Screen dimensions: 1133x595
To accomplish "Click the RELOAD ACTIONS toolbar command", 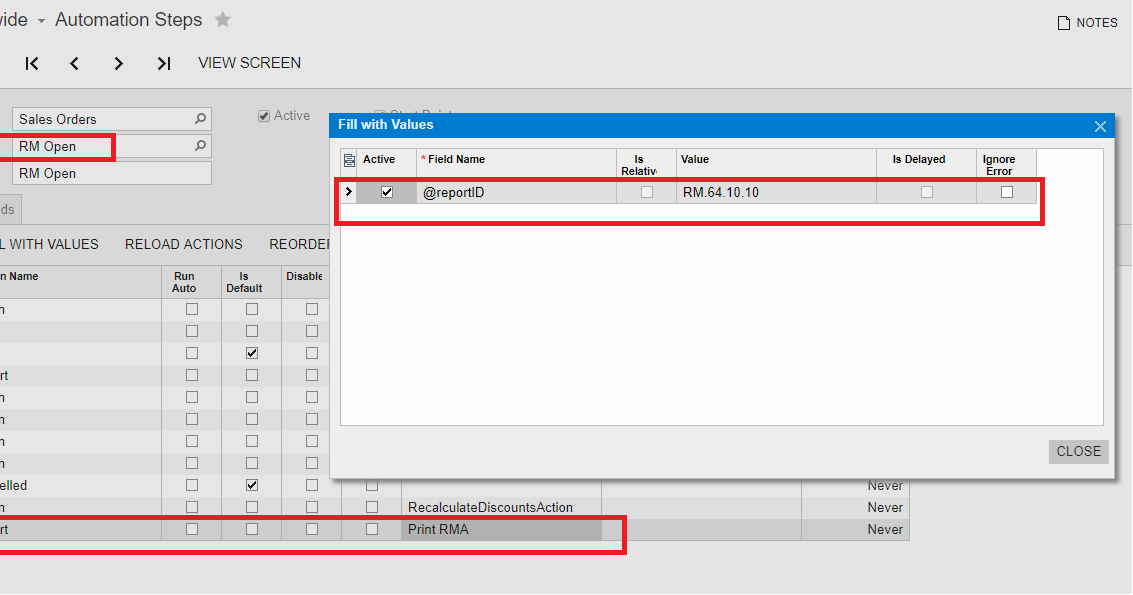I will pyautogui.click(x=183, y=244).
